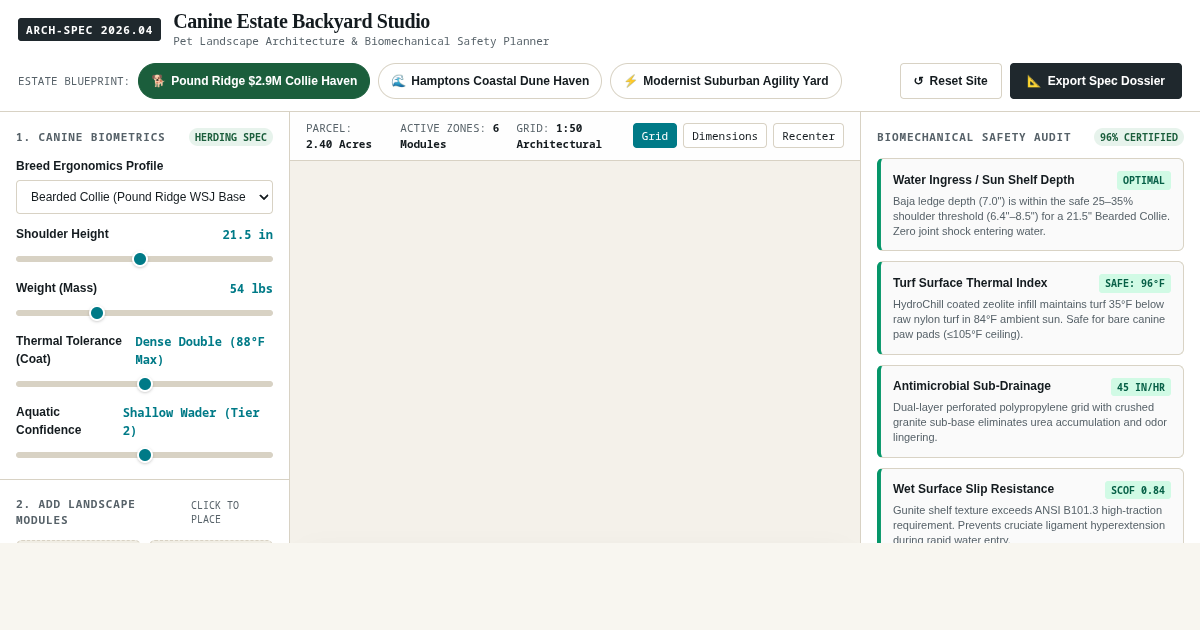Click the Canine Biometrics section heading
Screen dimensions: 1200x630
click(x=91, y=137)
